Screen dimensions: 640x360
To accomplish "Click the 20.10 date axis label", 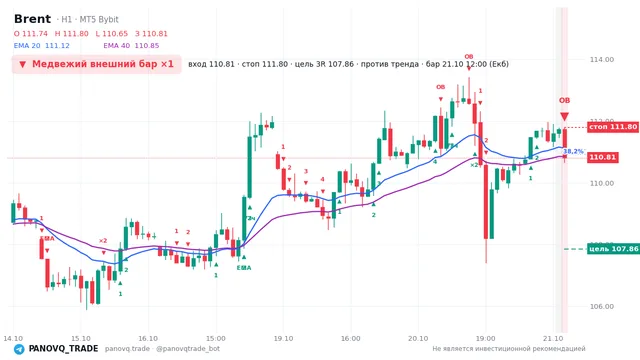I will (x=418, y=338).
